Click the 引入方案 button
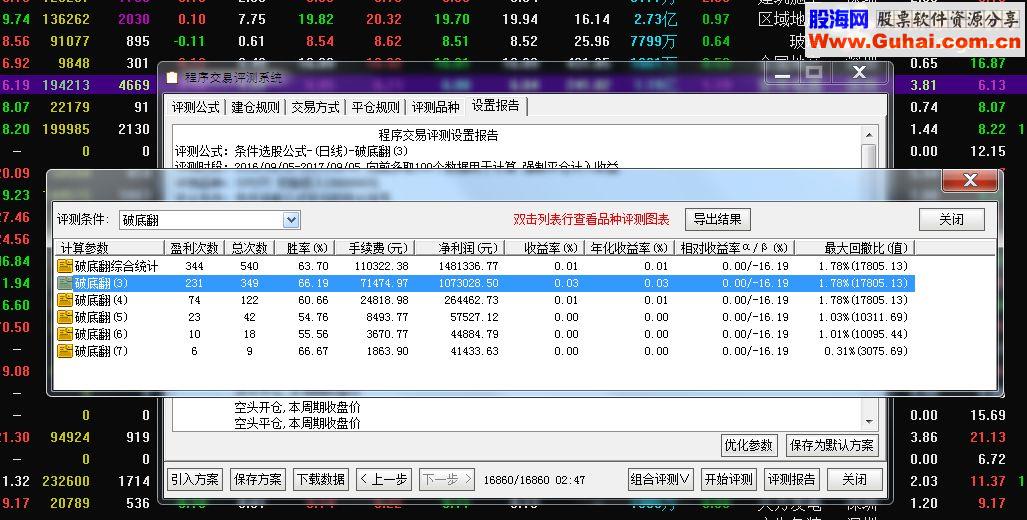This screenshot has height=520, width=1027. pyautogui.click(x=195, y=479)
